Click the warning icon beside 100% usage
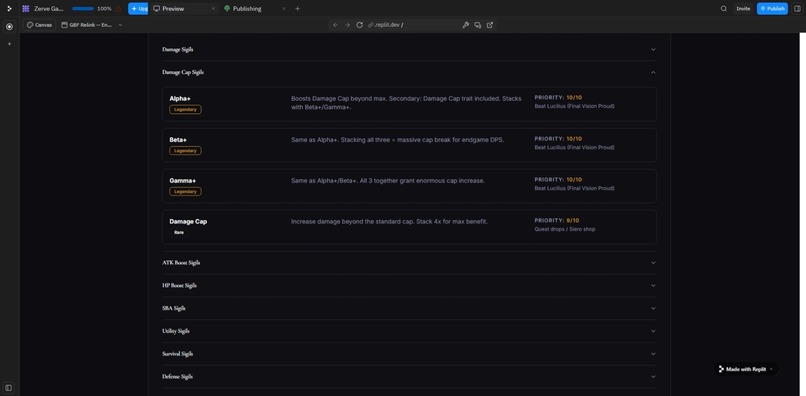806x396 pixels. pos(119,9)
